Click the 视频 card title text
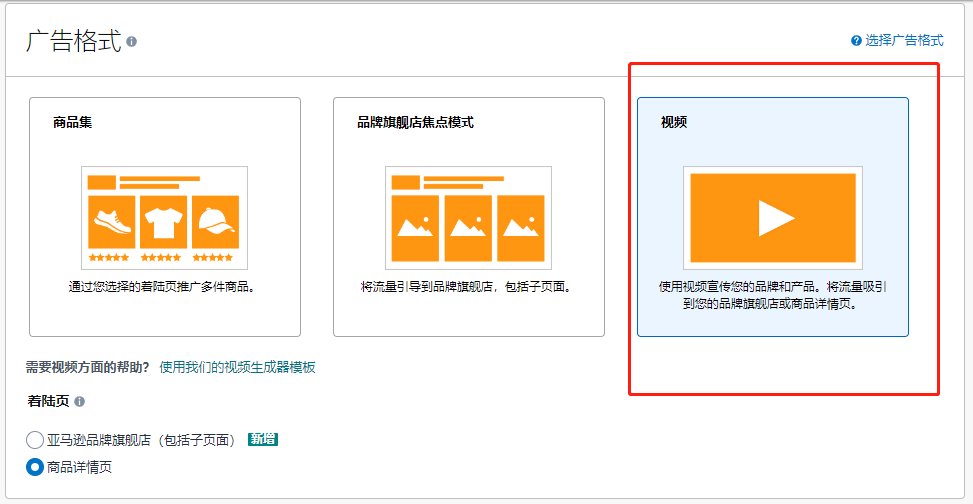The height and width of the screenshot is (504, 973). pyautogui.click(x=674, y=123)
